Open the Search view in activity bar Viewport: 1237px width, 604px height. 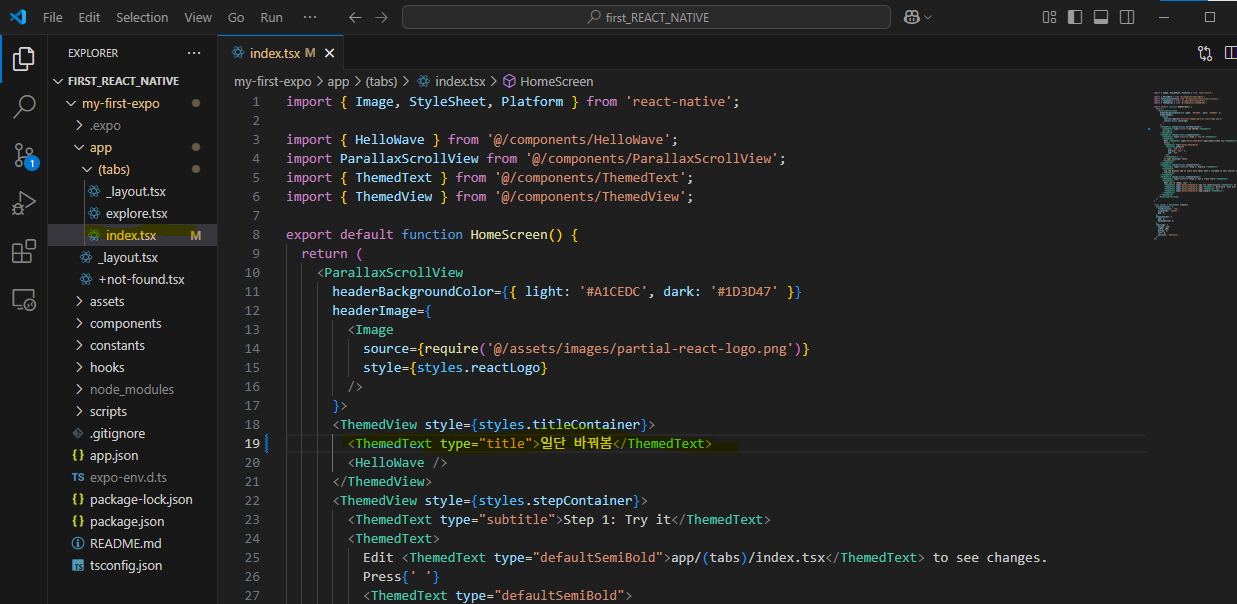click(x=24, y=107)
